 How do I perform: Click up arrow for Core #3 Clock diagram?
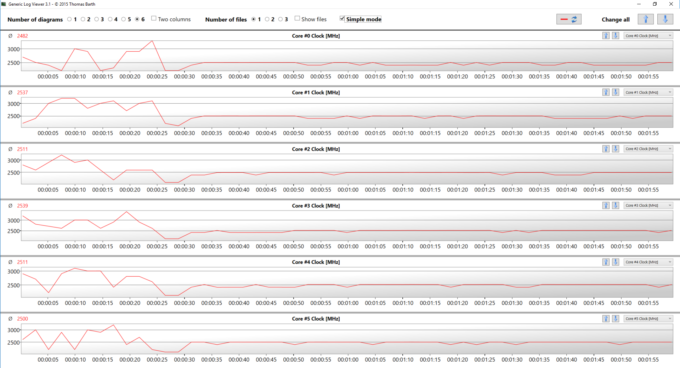(606, 205)
